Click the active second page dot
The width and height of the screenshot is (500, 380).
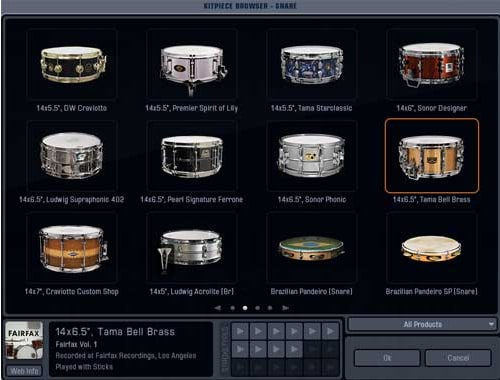pos(245,308)
